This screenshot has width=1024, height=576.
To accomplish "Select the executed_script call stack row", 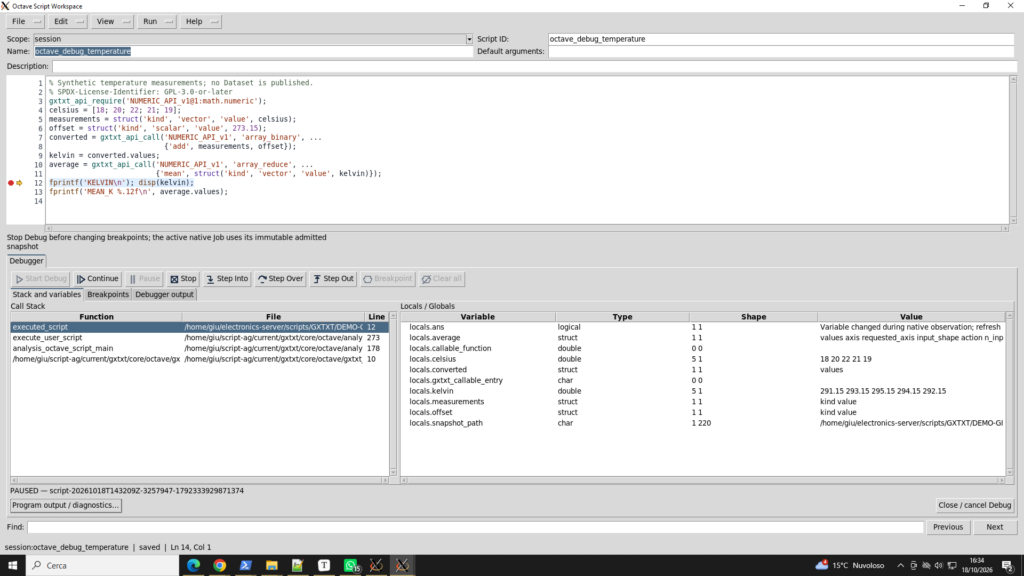I will coord(199,327).
